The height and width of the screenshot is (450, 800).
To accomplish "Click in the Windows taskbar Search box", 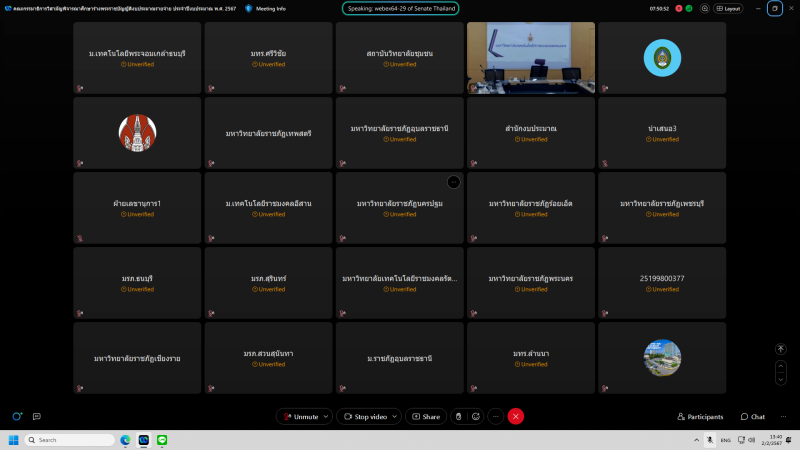I will point(68,440).
